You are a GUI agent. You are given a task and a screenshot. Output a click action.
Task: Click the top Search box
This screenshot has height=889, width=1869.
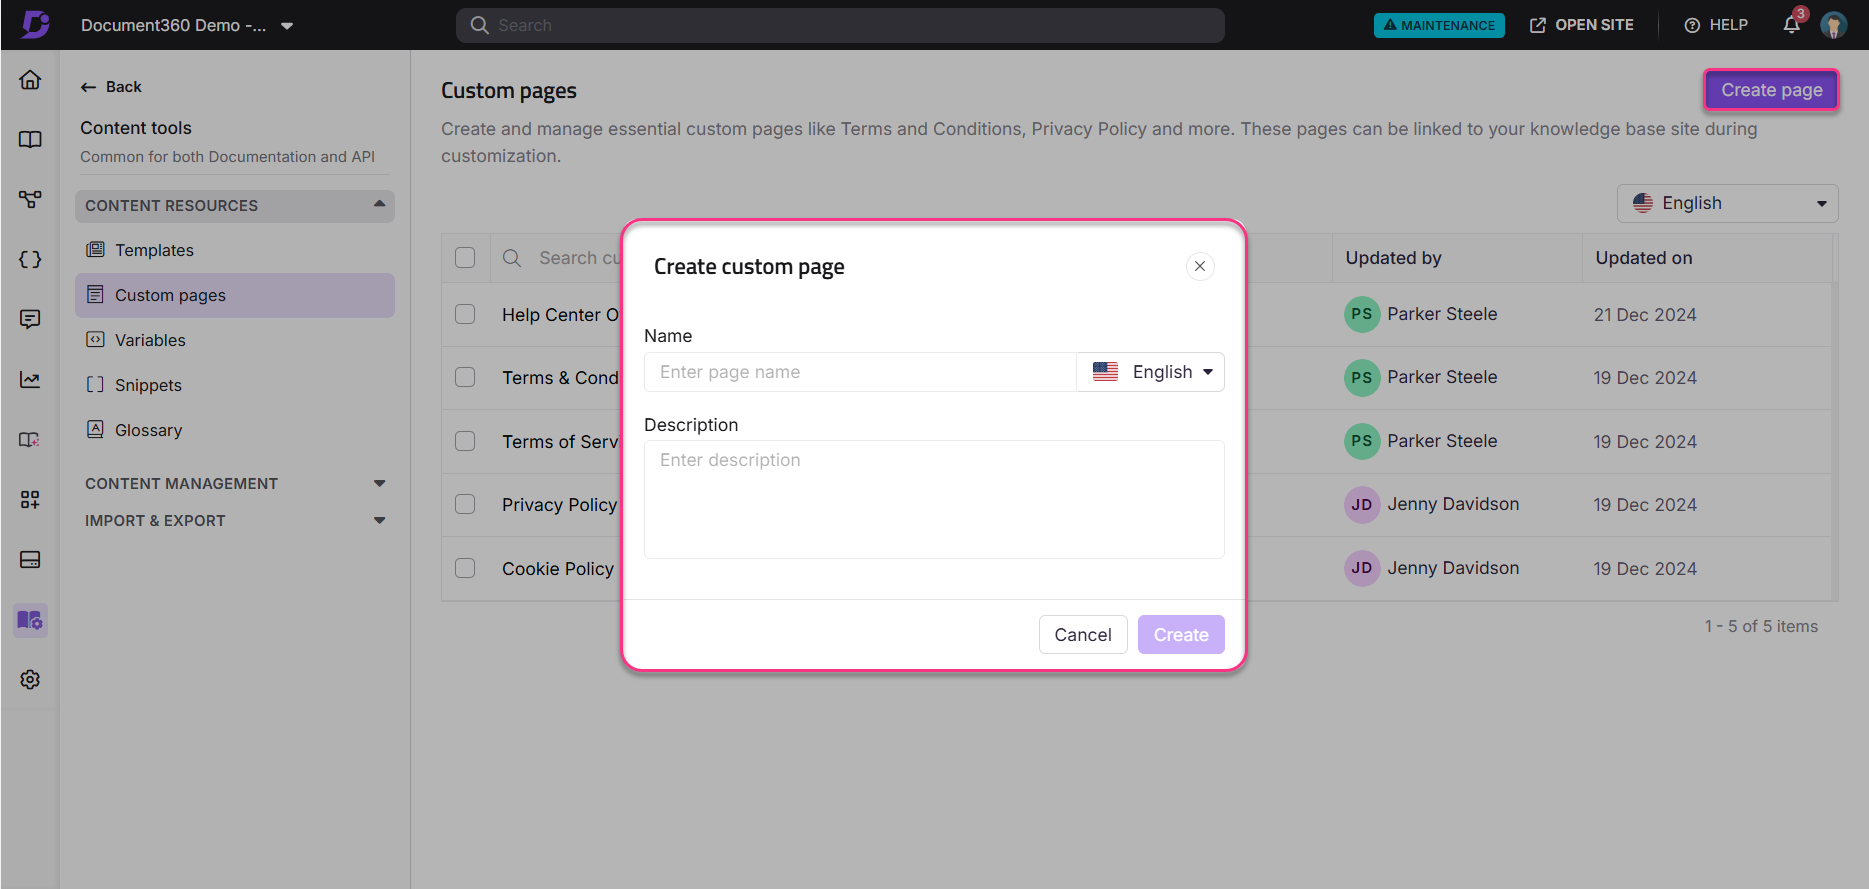(840, 25)
